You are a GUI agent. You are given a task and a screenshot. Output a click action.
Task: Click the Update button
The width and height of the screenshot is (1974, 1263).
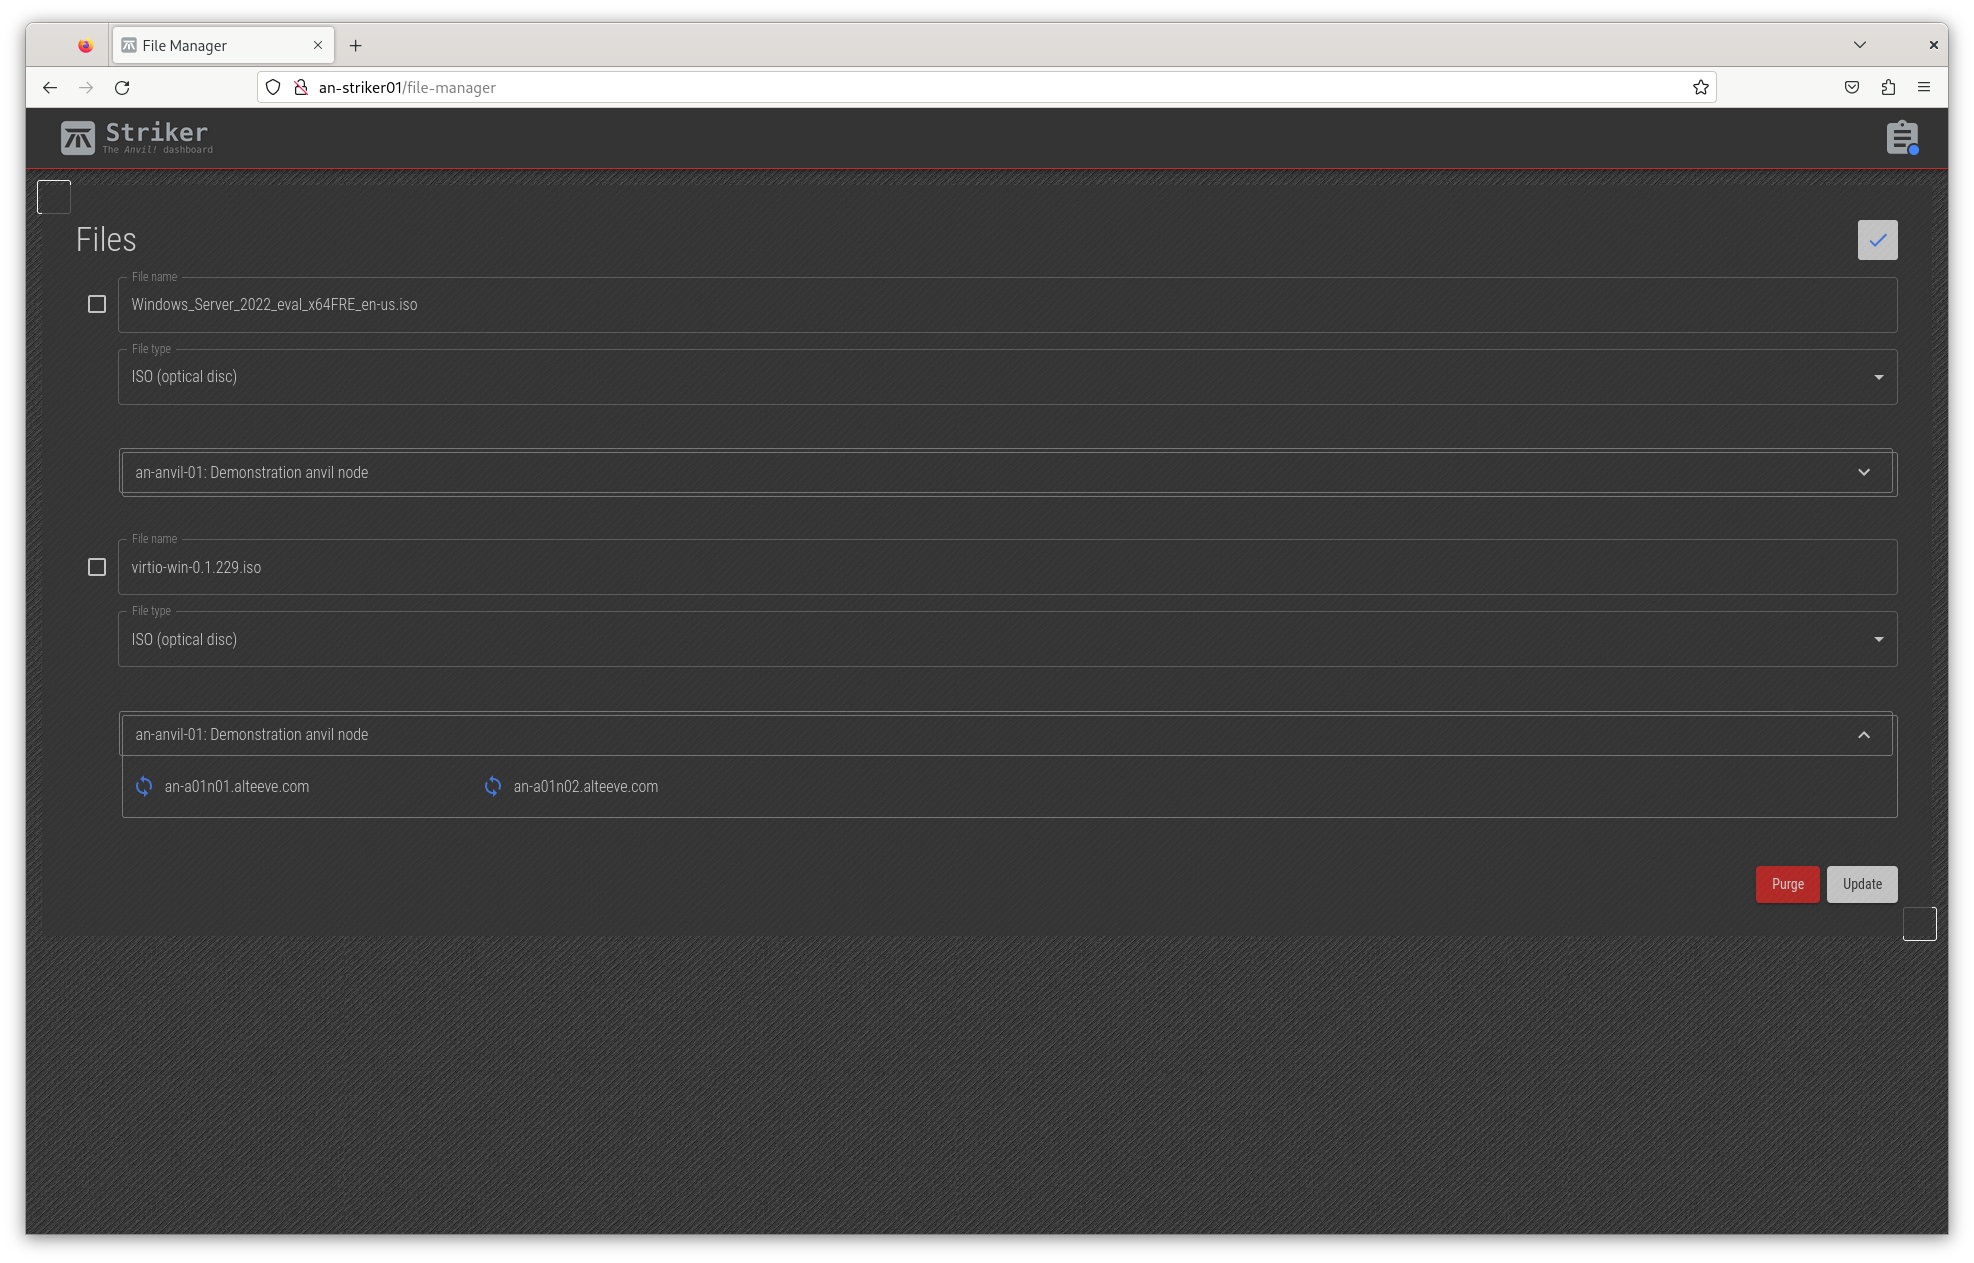tap(1861, 884)
